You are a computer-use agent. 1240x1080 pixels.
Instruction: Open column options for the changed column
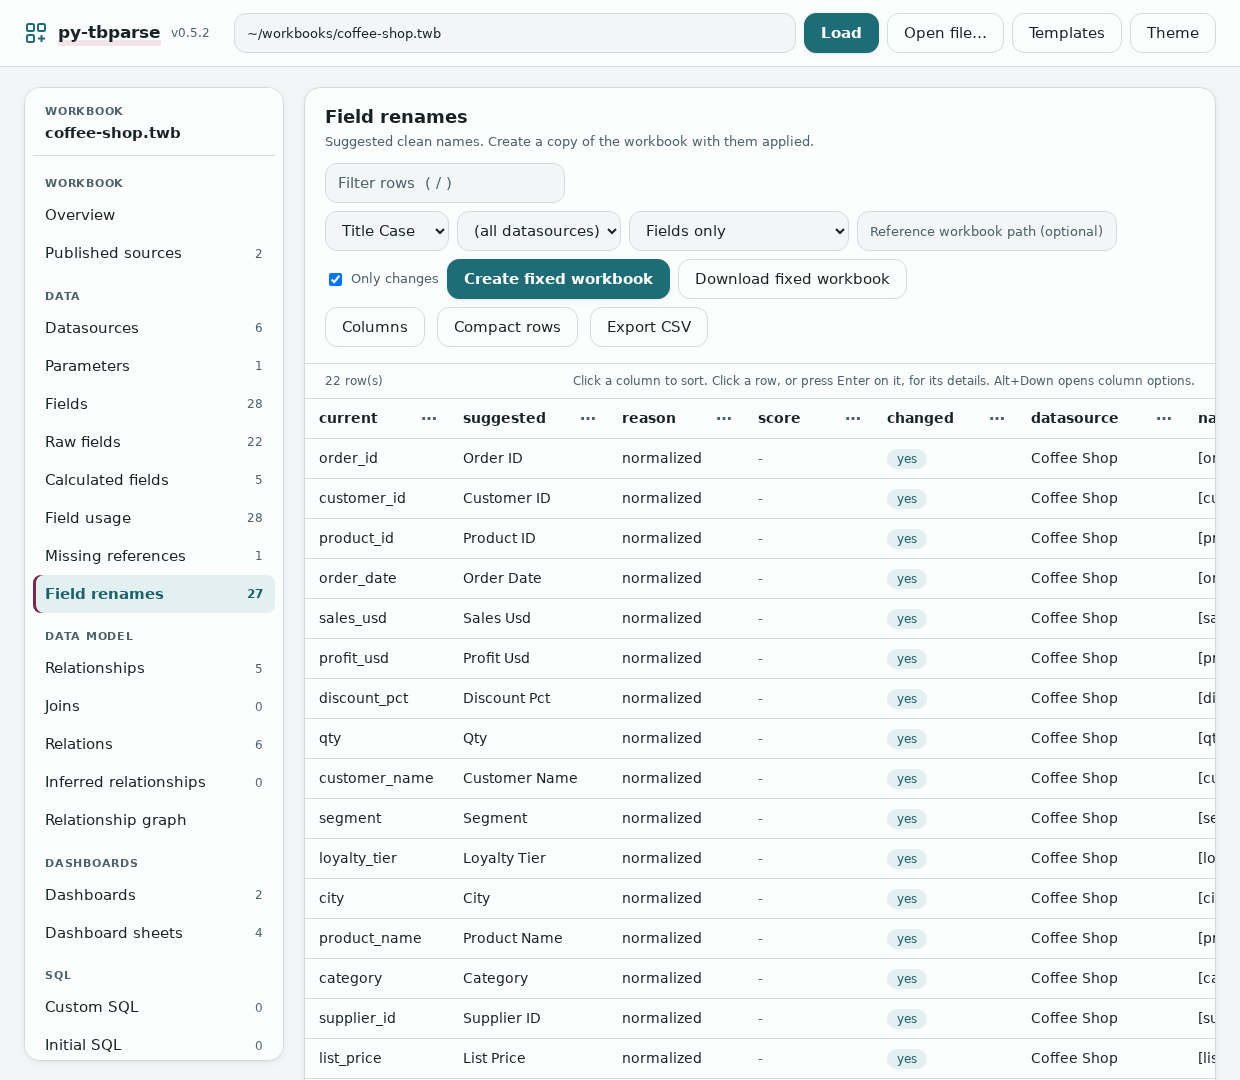click(x=997, y=418)
